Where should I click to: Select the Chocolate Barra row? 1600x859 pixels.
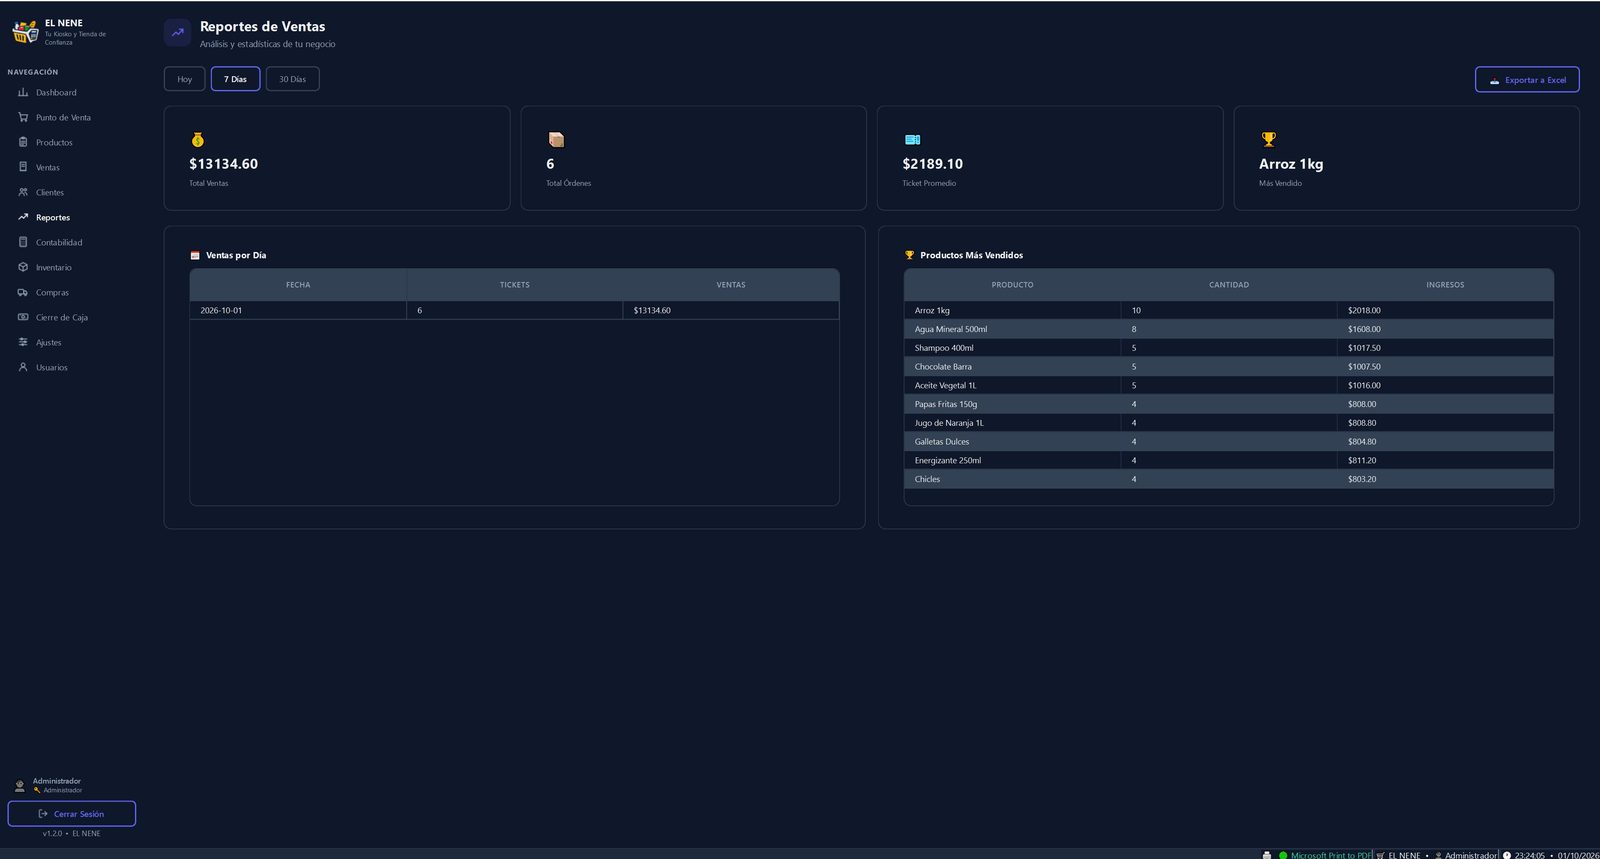[1229, 367]
